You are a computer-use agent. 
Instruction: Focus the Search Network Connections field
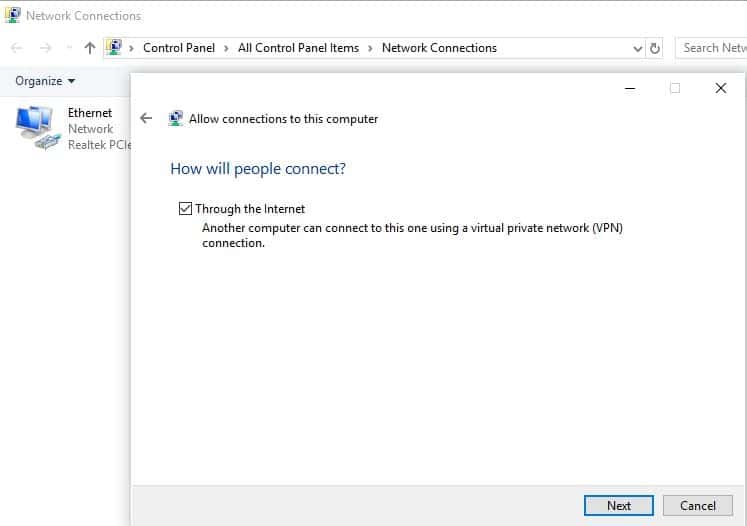(x=712, y=48)
